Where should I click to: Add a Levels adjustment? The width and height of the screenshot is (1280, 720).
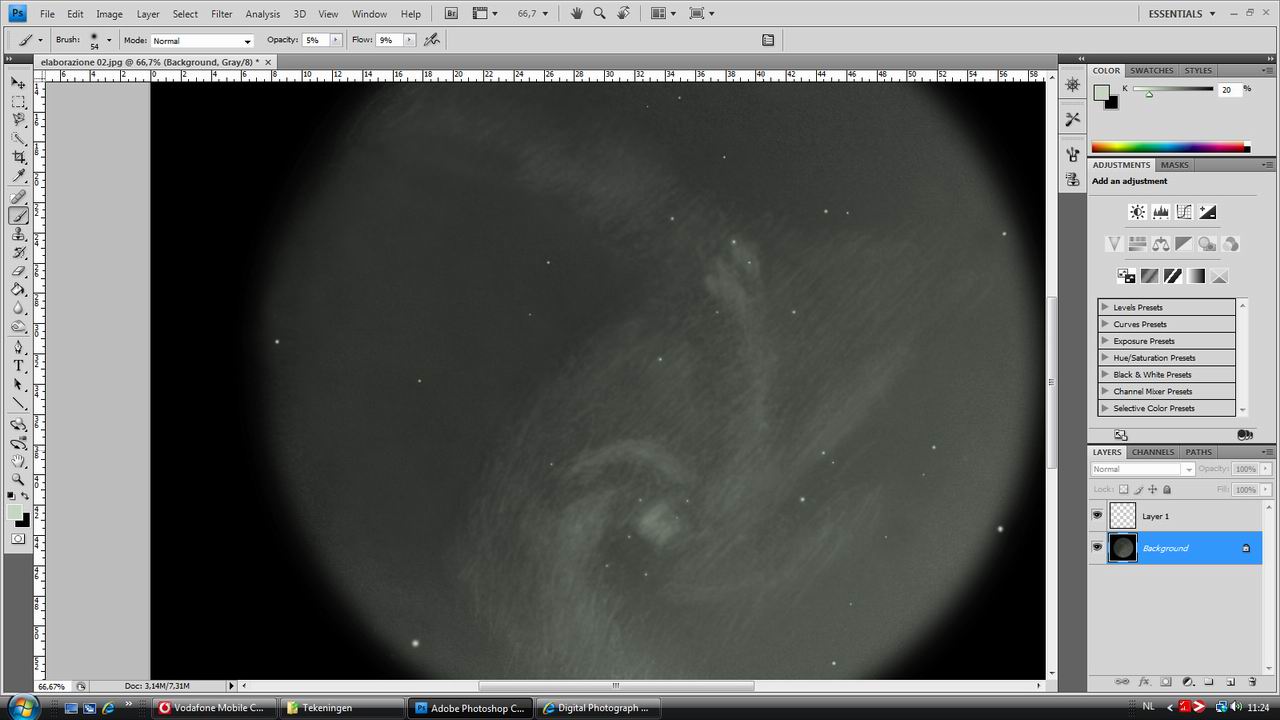[x=1161, y=212]
